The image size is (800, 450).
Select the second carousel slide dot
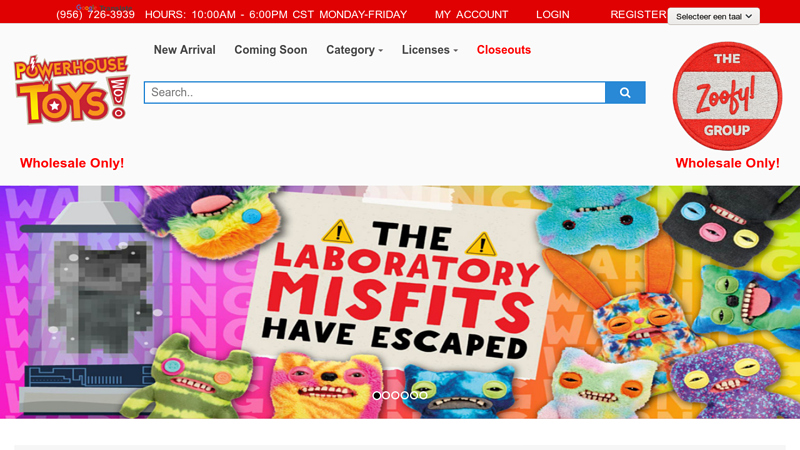click(x=386, y=395)
